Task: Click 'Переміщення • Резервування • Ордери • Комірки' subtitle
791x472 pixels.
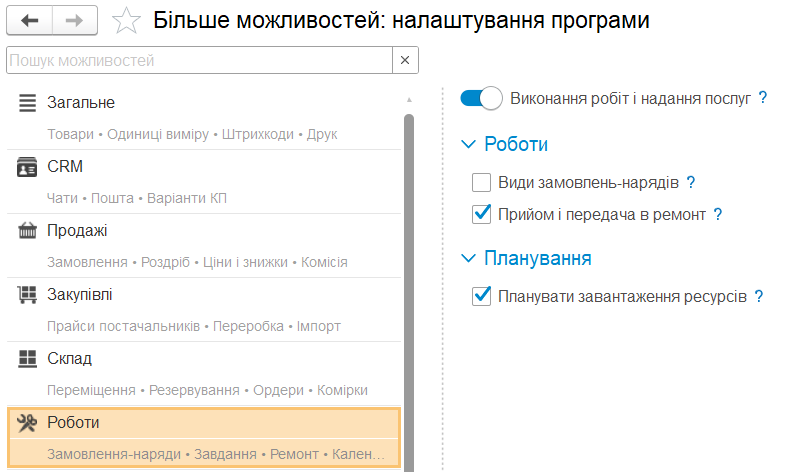Action: point(207,390)
